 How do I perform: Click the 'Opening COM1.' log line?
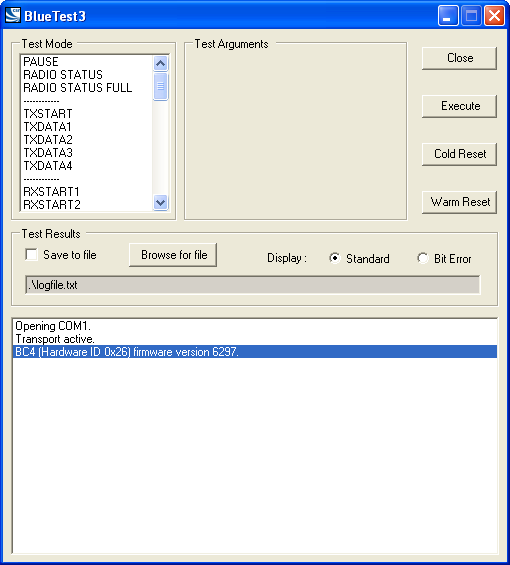tap(255, 326)
